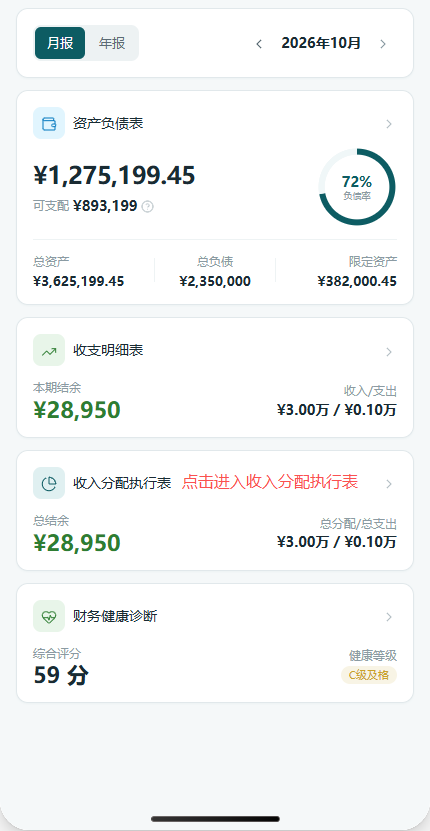Open the 财务健康诊断 heart icon

point(49,616)
